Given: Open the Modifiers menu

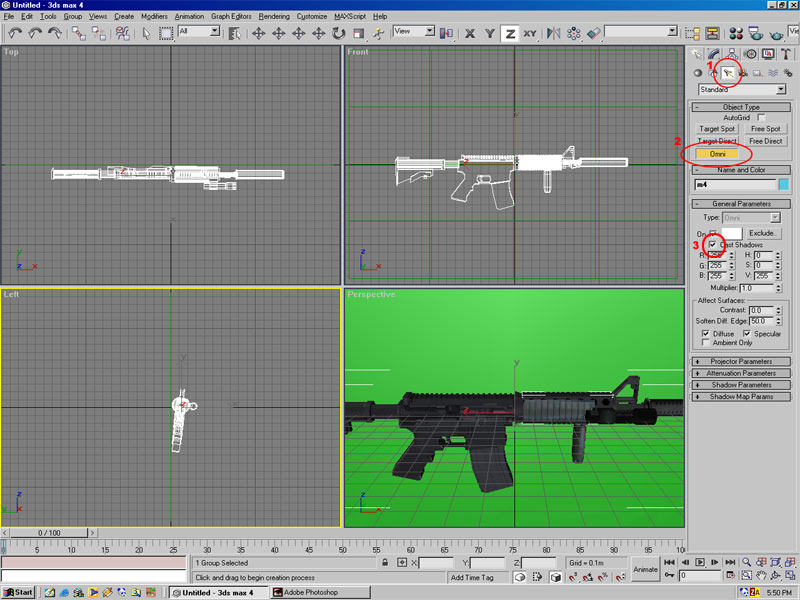Looking at the screenshot, I should point(154,17).
